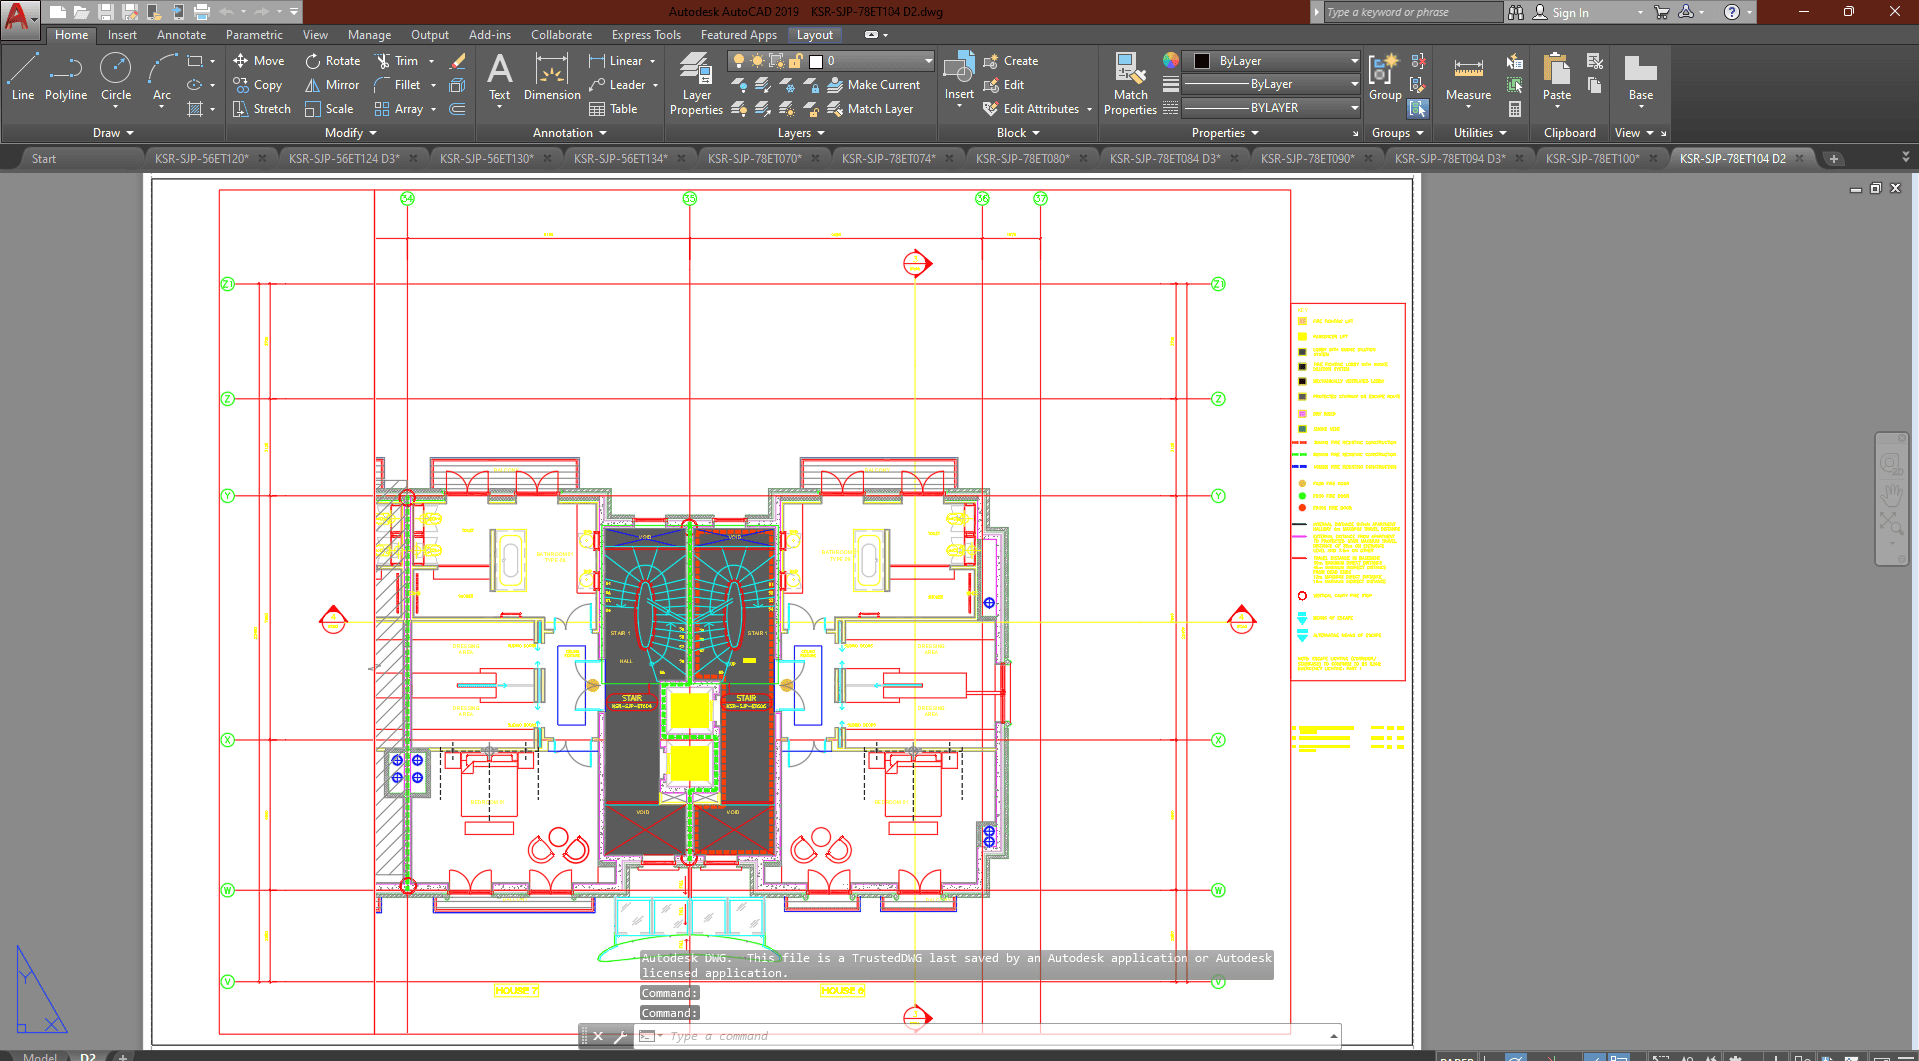The height and width of the screenshot is (1061, 1919).
Task: Expand the Draw panel flyout
Action: [113, 133]
